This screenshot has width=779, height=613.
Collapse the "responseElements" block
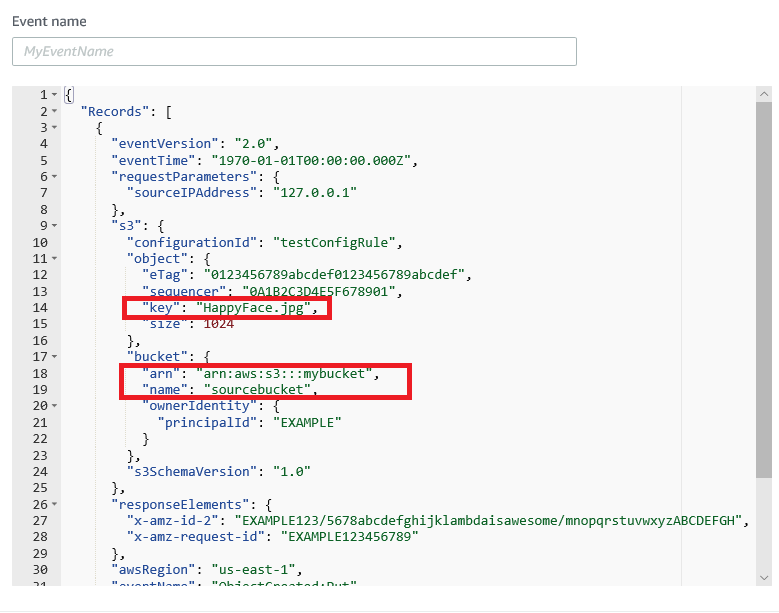[x=54, y=503]
